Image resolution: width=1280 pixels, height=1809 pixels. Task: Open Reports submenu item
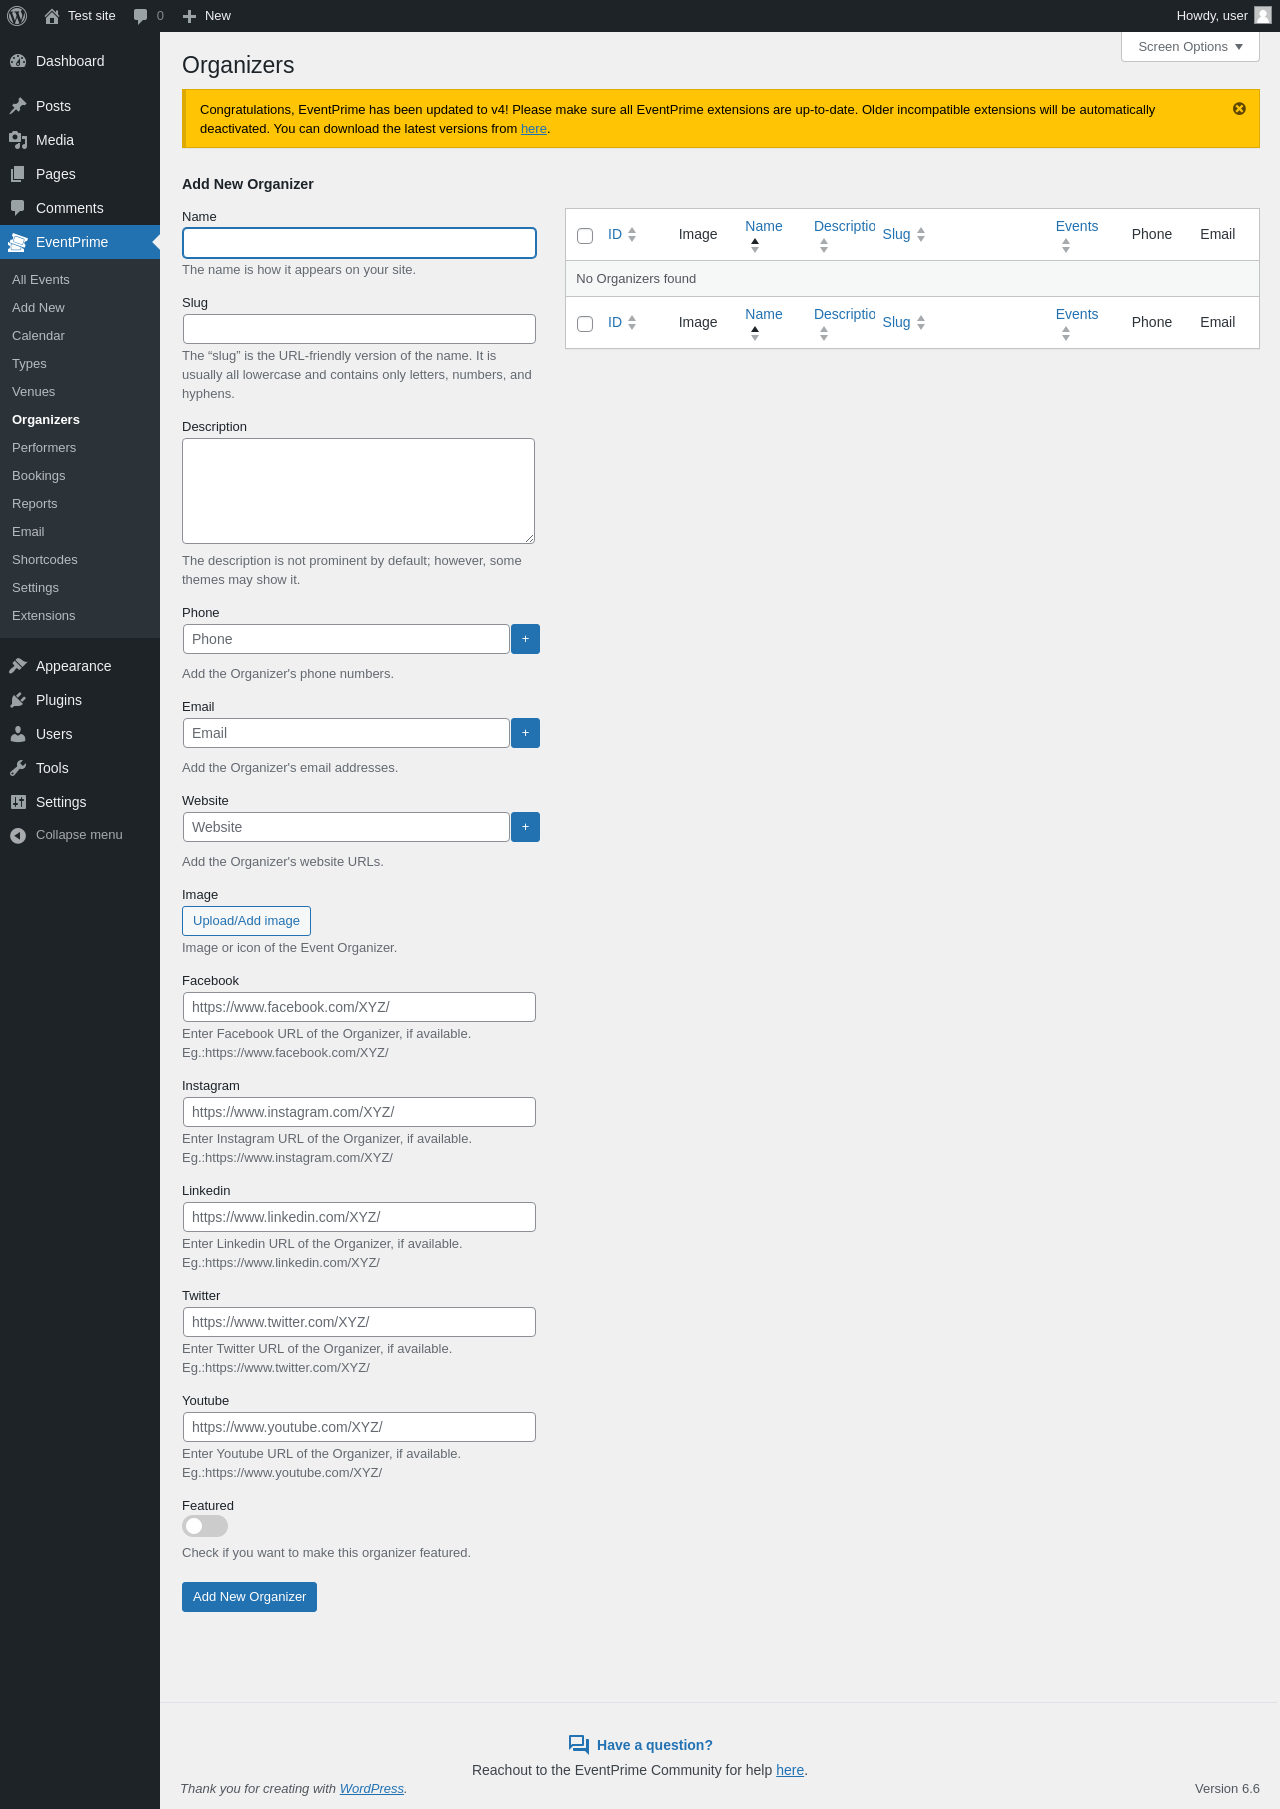[35, 504]
